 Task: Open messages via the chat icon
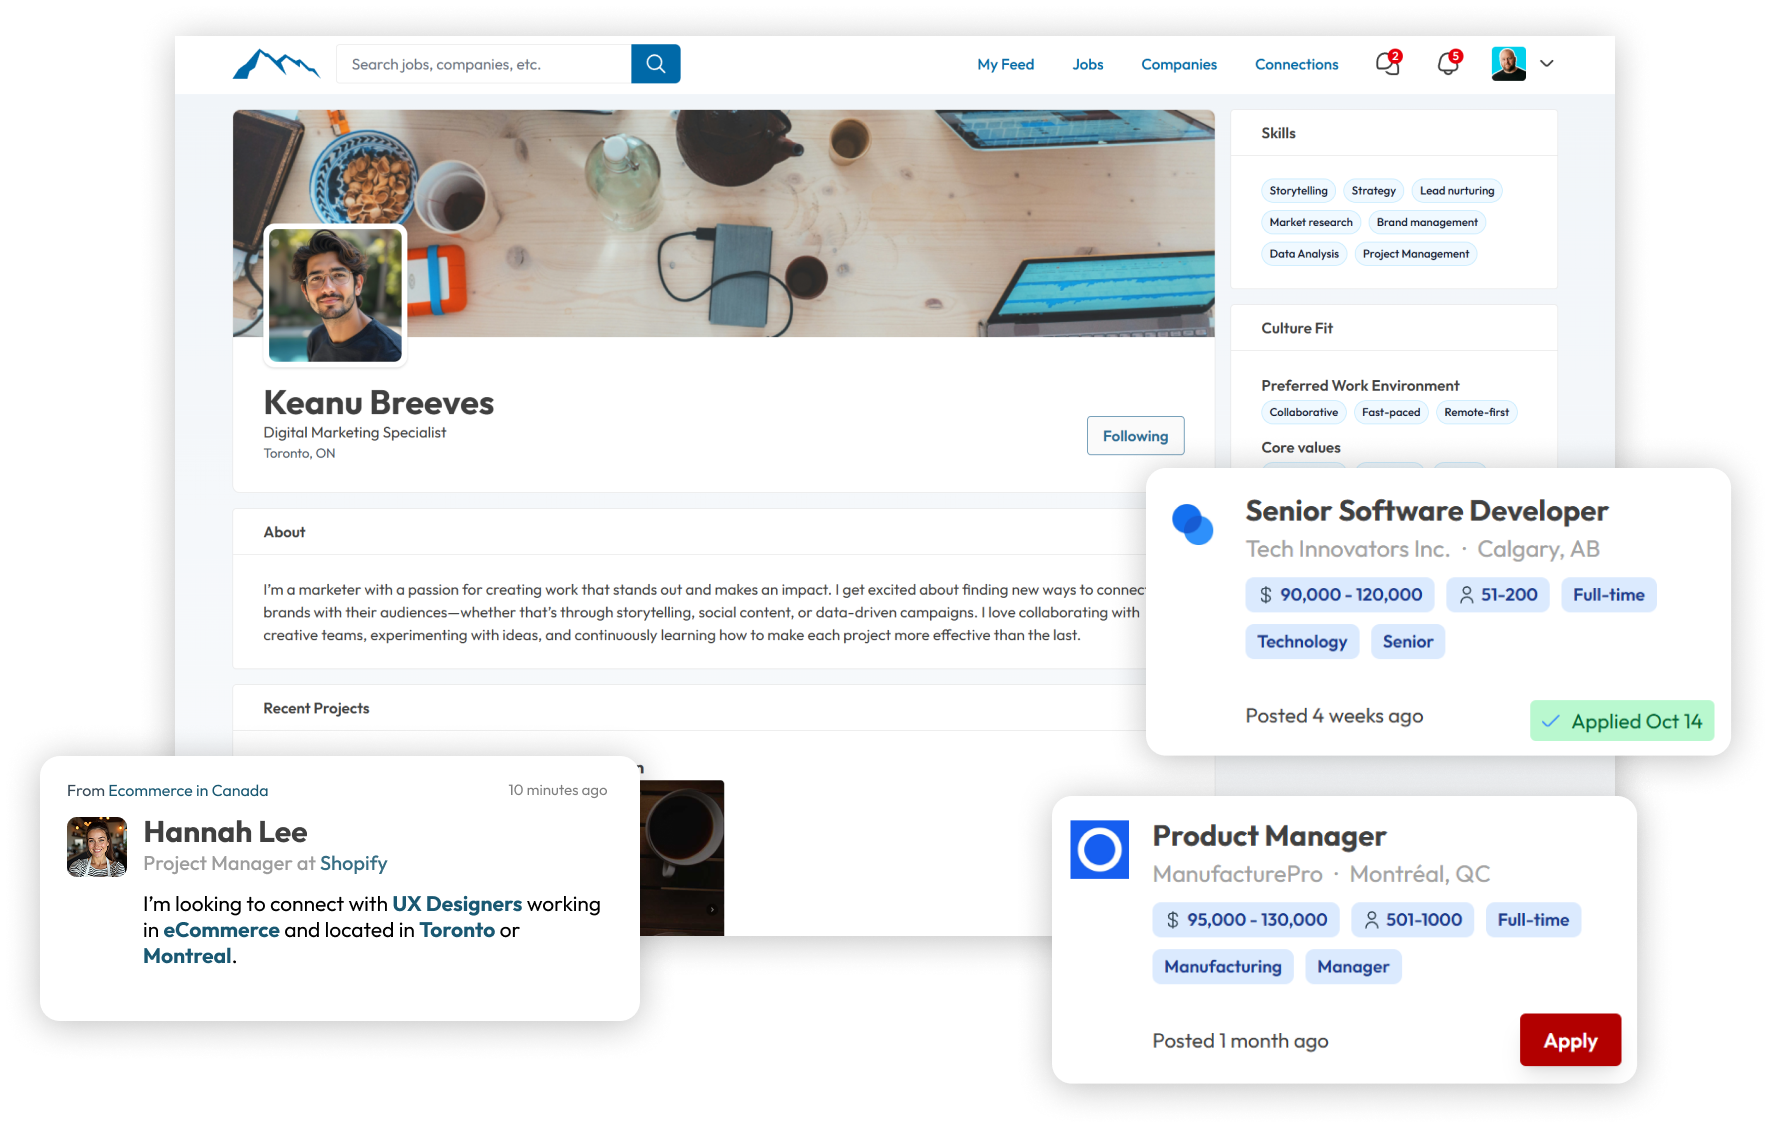coord(1386,64)
